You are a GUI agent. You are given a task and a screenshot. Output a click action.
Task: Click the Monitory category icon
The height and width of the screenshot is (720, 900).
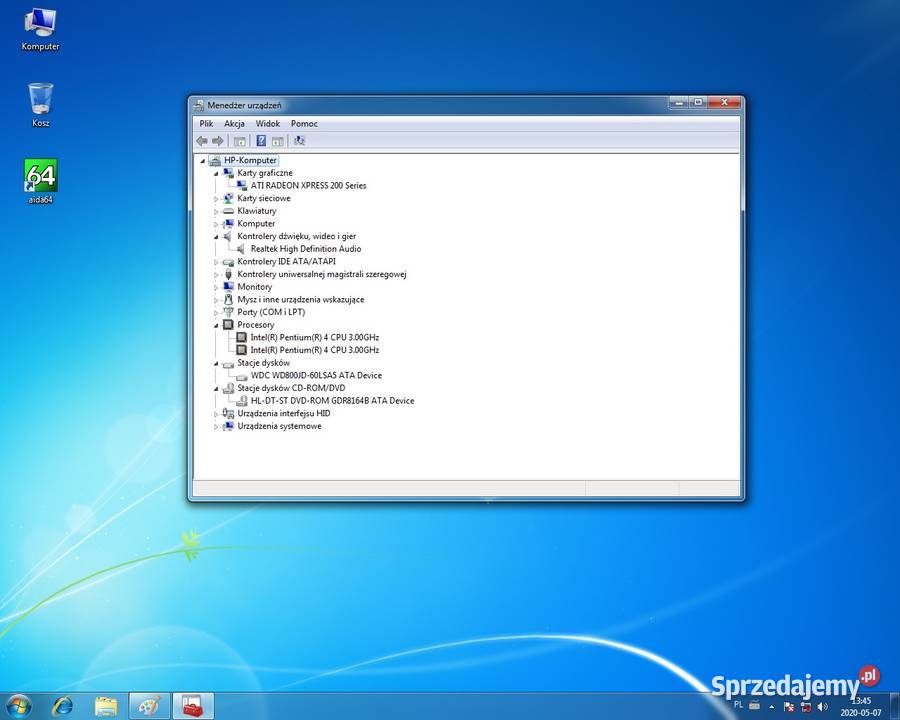tap(228, 287)
